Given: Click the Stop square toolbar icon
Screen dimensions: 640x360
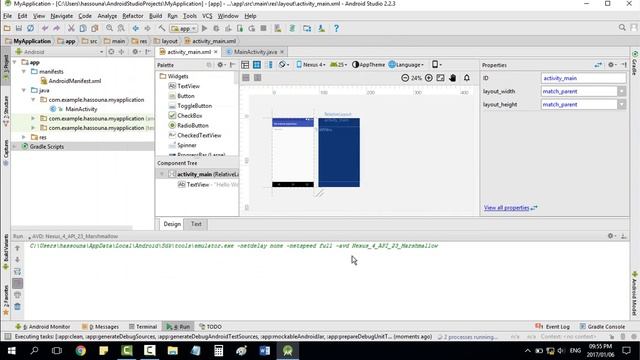Looking at the screenshot, I should [x=264, y=28].
